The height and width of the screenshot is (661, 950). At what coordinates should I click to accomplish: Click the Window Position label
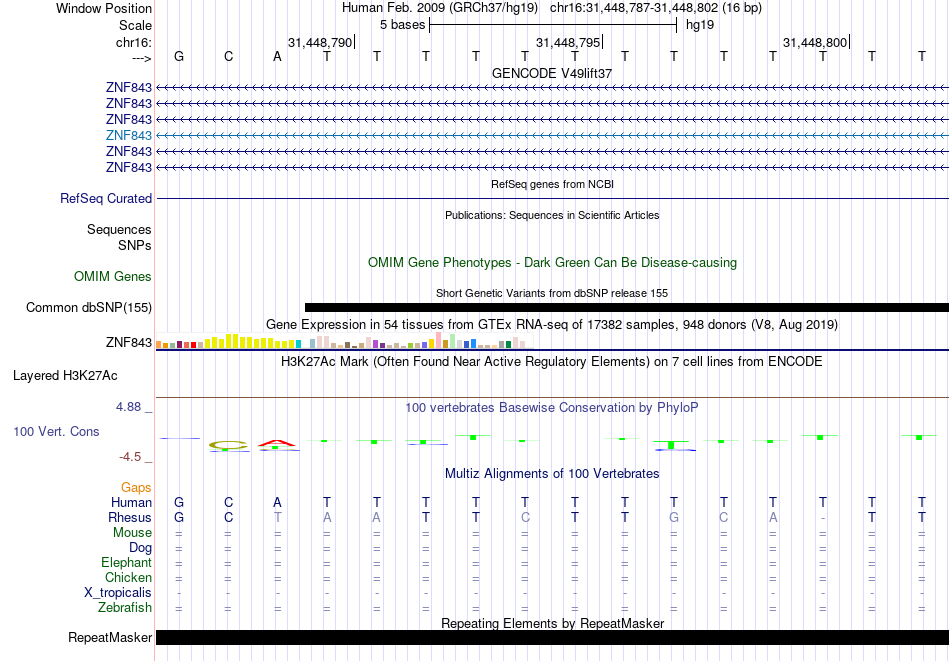tap(104, 8)
